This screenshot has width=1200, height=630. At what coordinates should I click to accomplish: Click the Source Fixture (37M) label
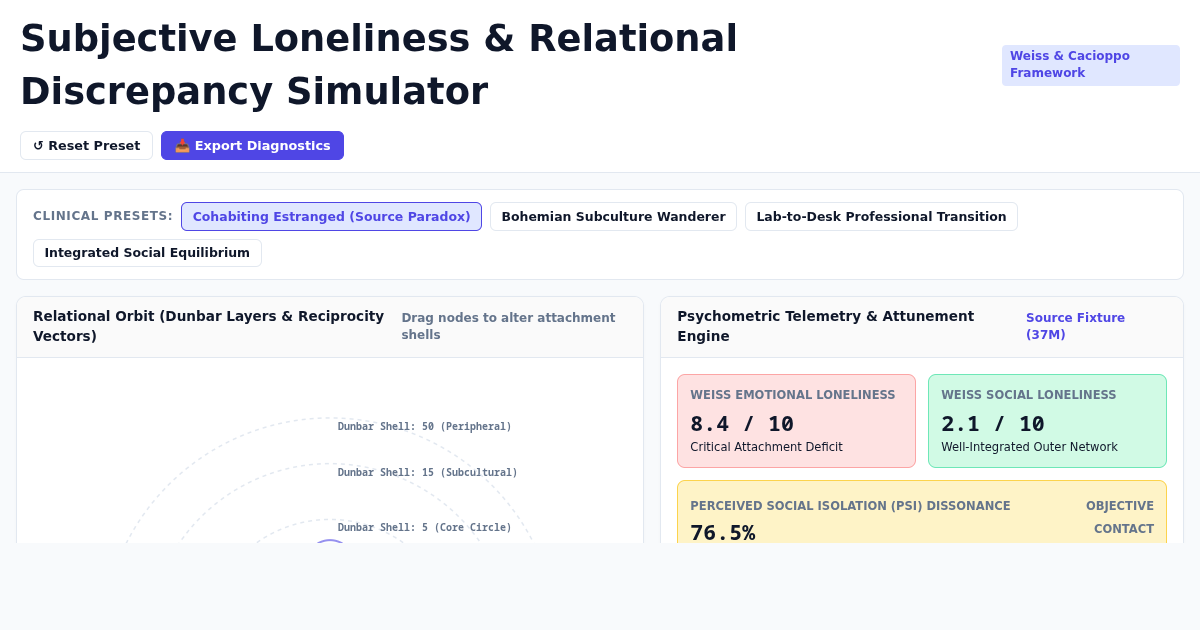[1075, 326]
